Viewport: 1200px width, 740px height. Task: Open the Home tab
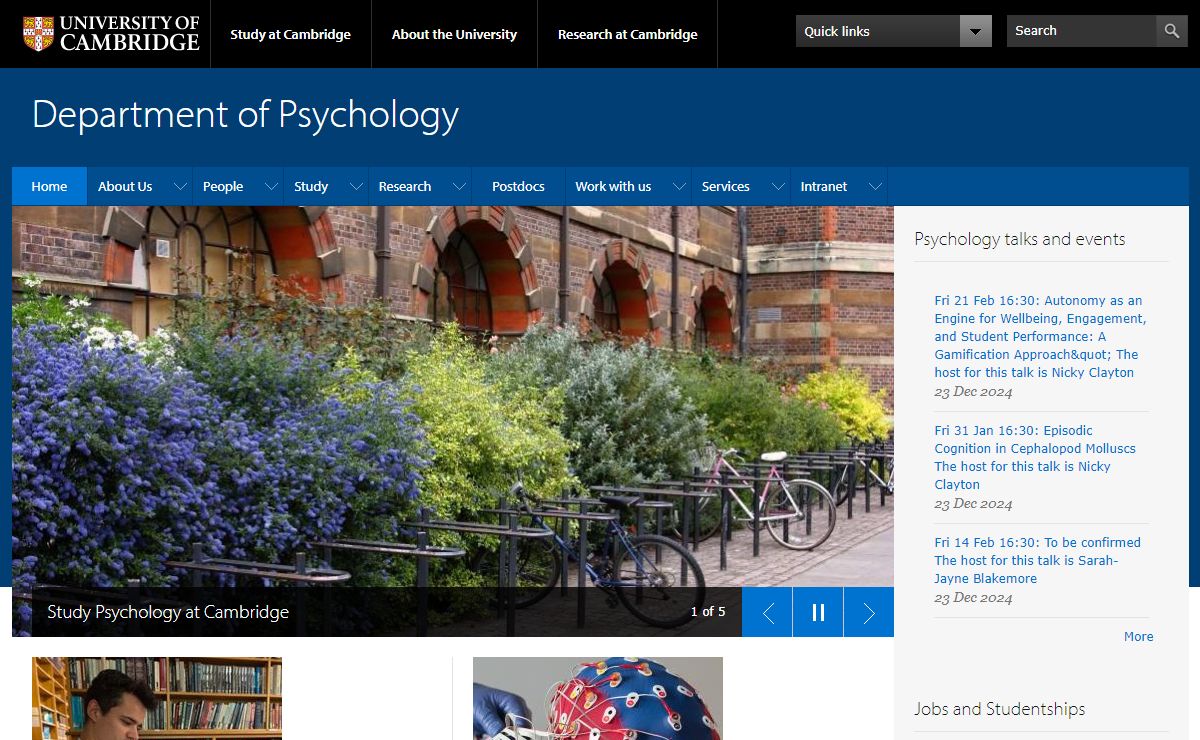point(49,186)
